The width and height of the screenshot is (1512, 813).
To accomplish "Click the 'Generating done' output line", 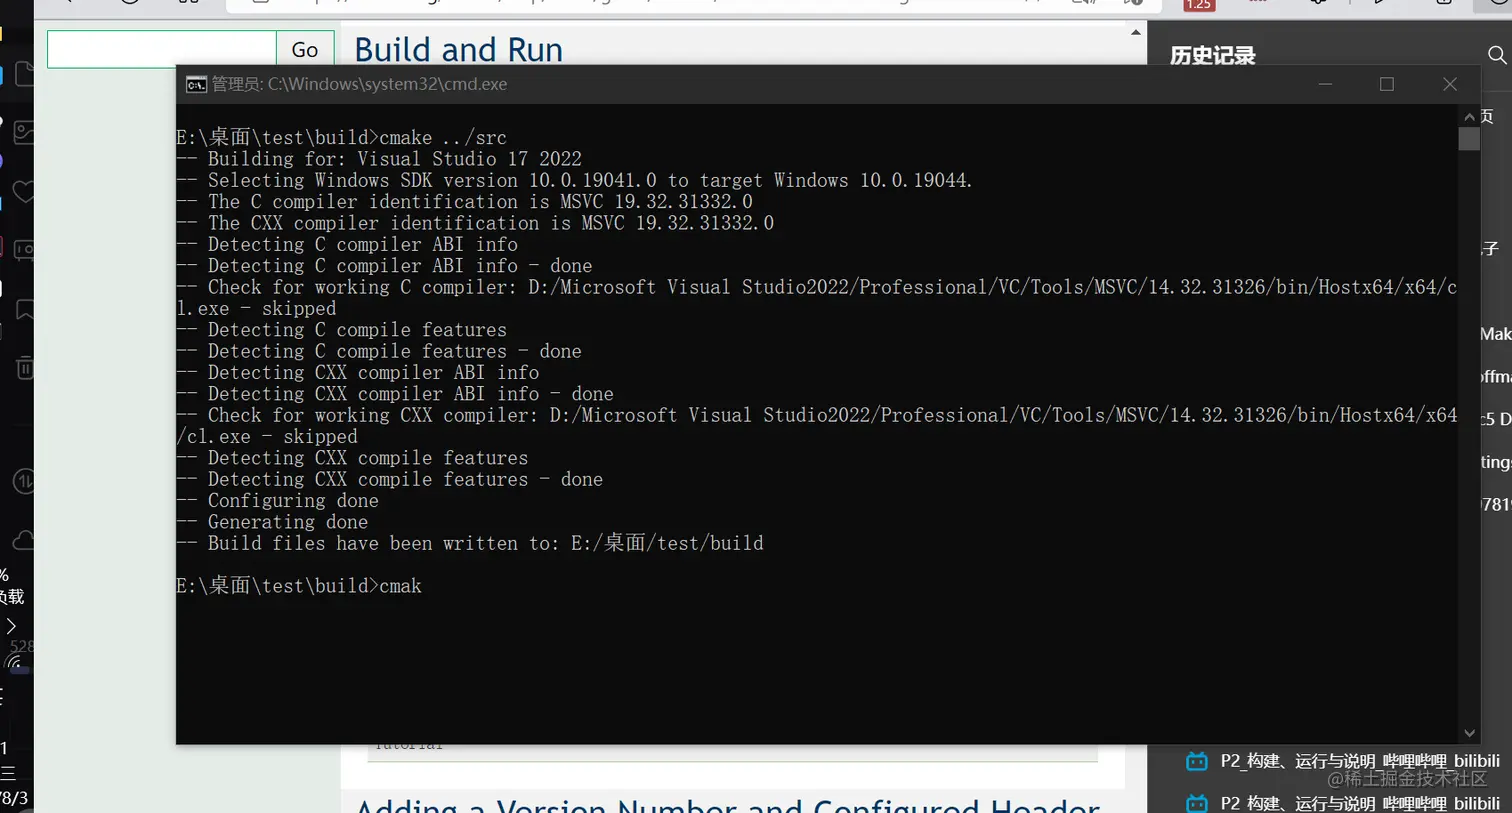I will pyautogui.click(x=272, y=522).
